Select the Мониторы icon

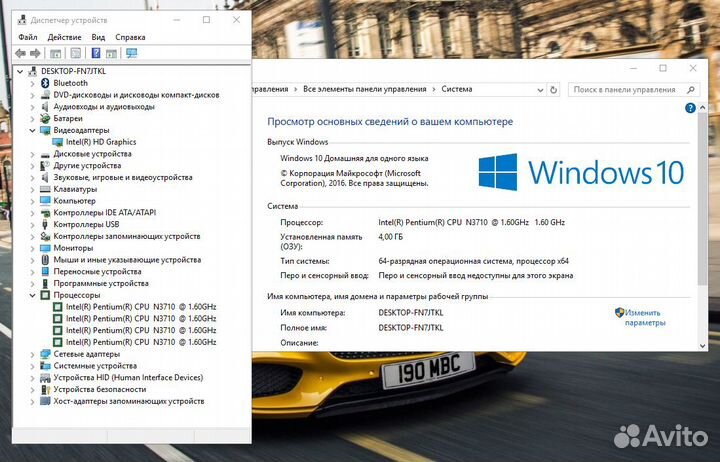45,248
